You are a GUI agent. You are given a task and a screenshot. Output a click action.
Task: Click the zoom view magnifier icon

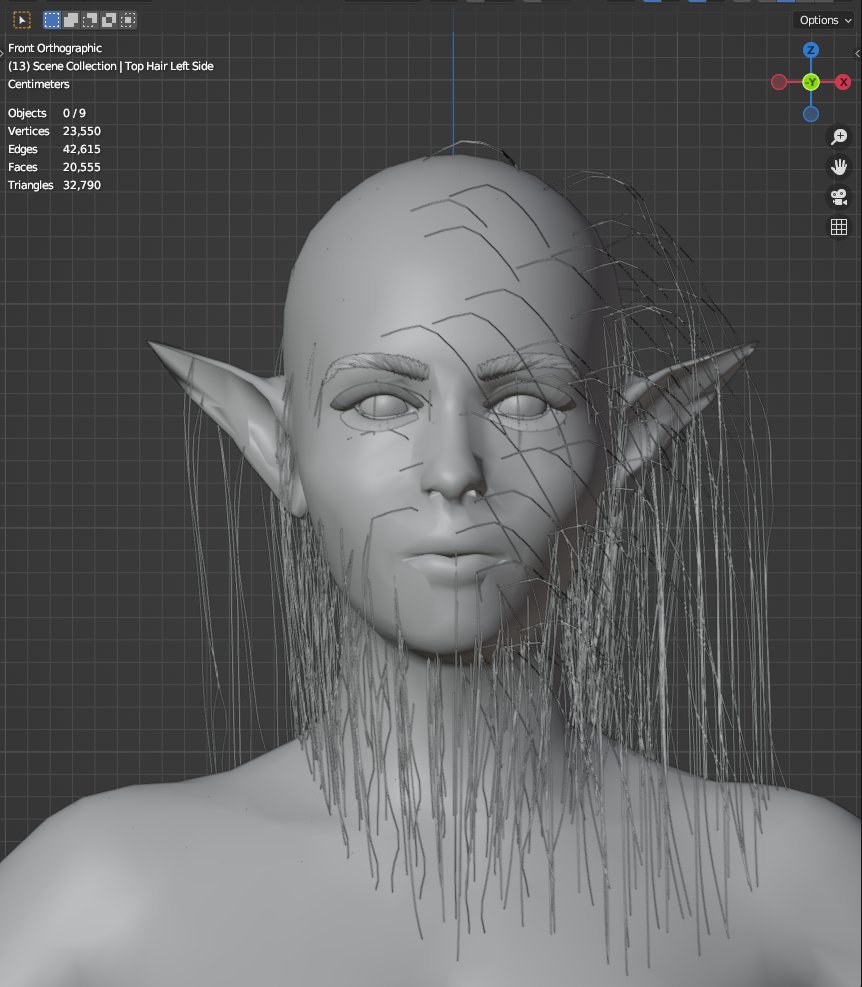839,137
